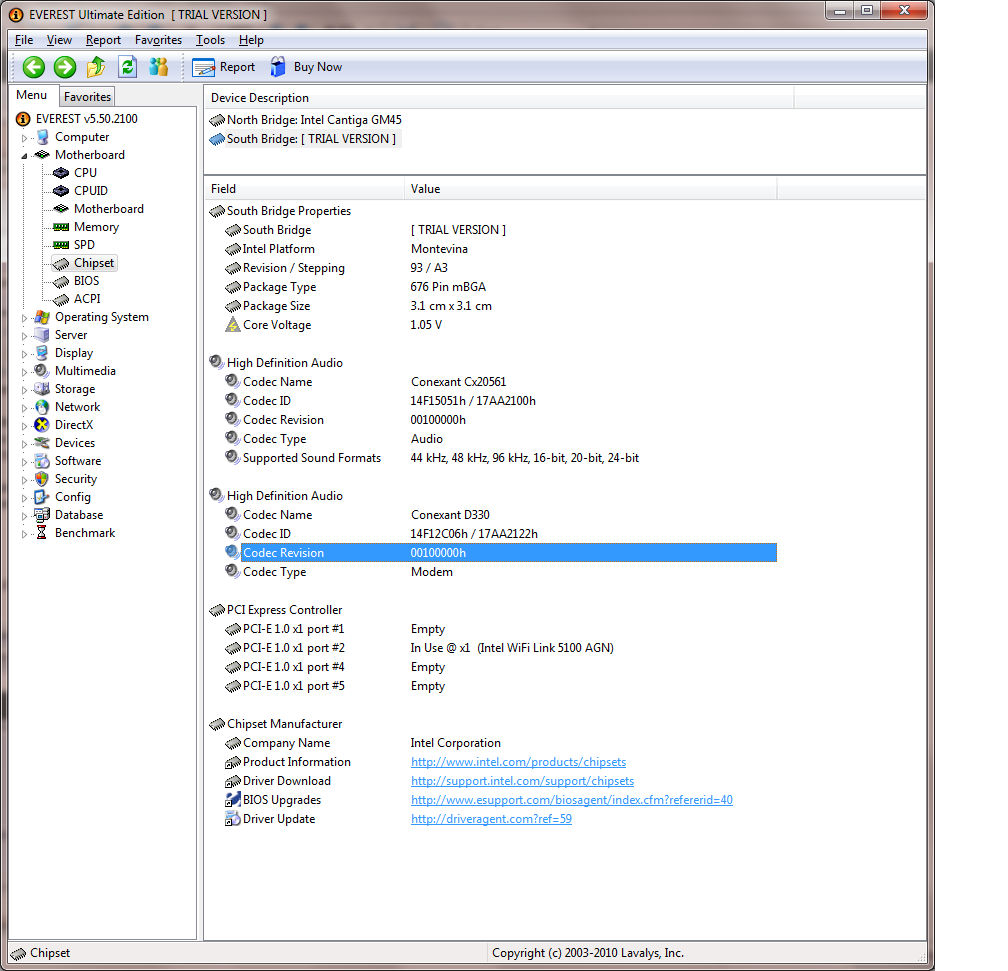The height and width of the screenshot is (971, 1008).
Task: Click the Devices icon in tree
Action: tap(42, 443)
